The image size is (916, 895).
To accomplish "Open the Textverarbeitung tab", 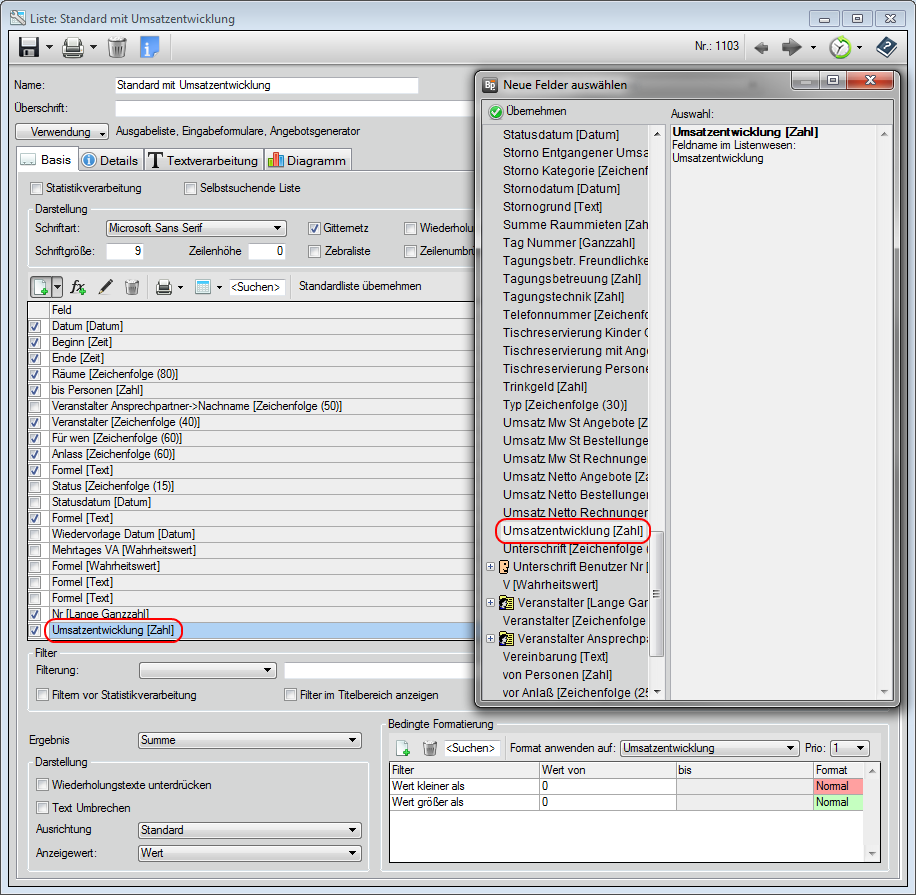I will [204, 160].
